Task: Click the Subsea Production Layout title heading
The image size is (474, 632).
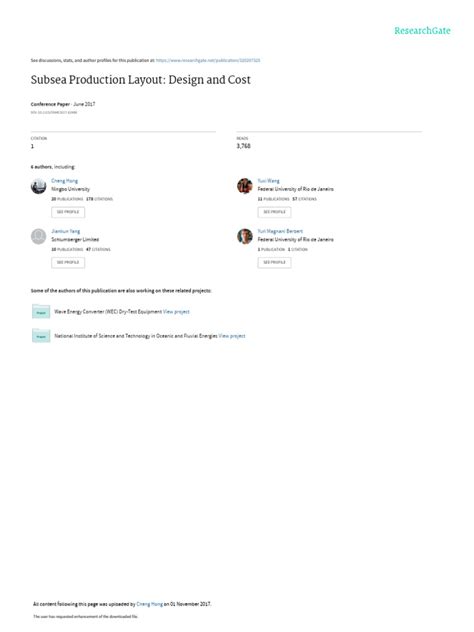Action: [x=141, y=80]
